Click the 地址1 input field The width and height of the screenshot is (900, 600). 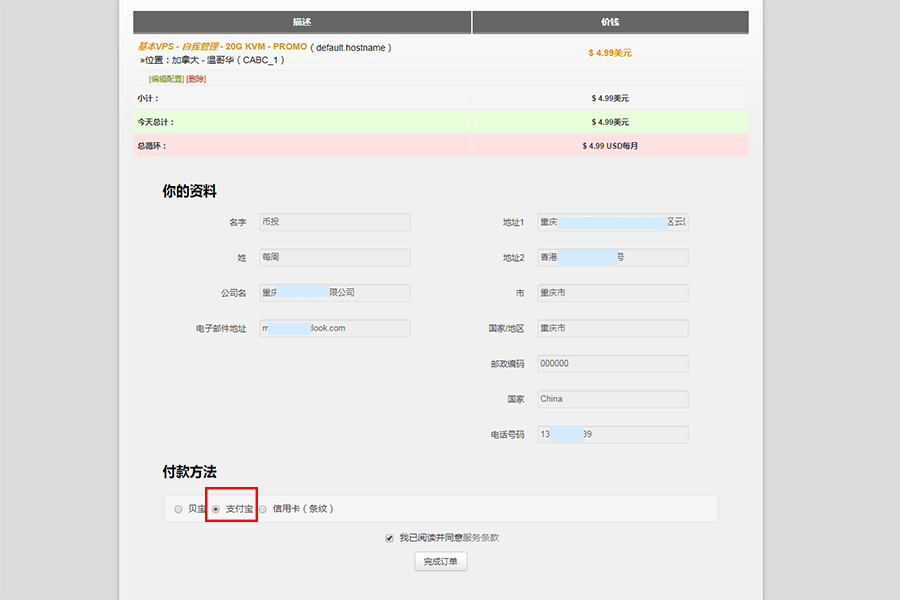612,221
